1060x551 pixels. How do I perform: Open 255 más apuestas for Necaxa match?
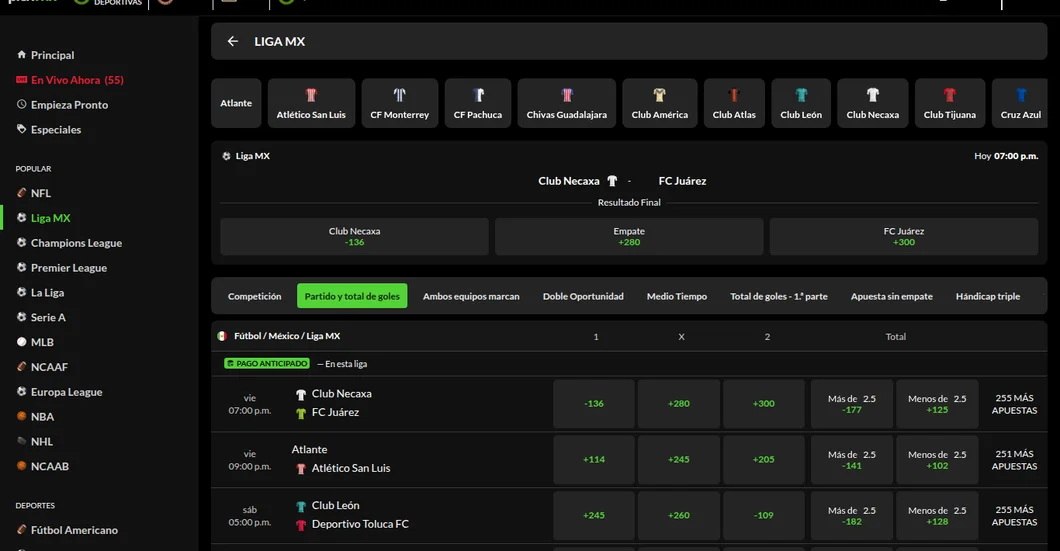pos(1014,404)
